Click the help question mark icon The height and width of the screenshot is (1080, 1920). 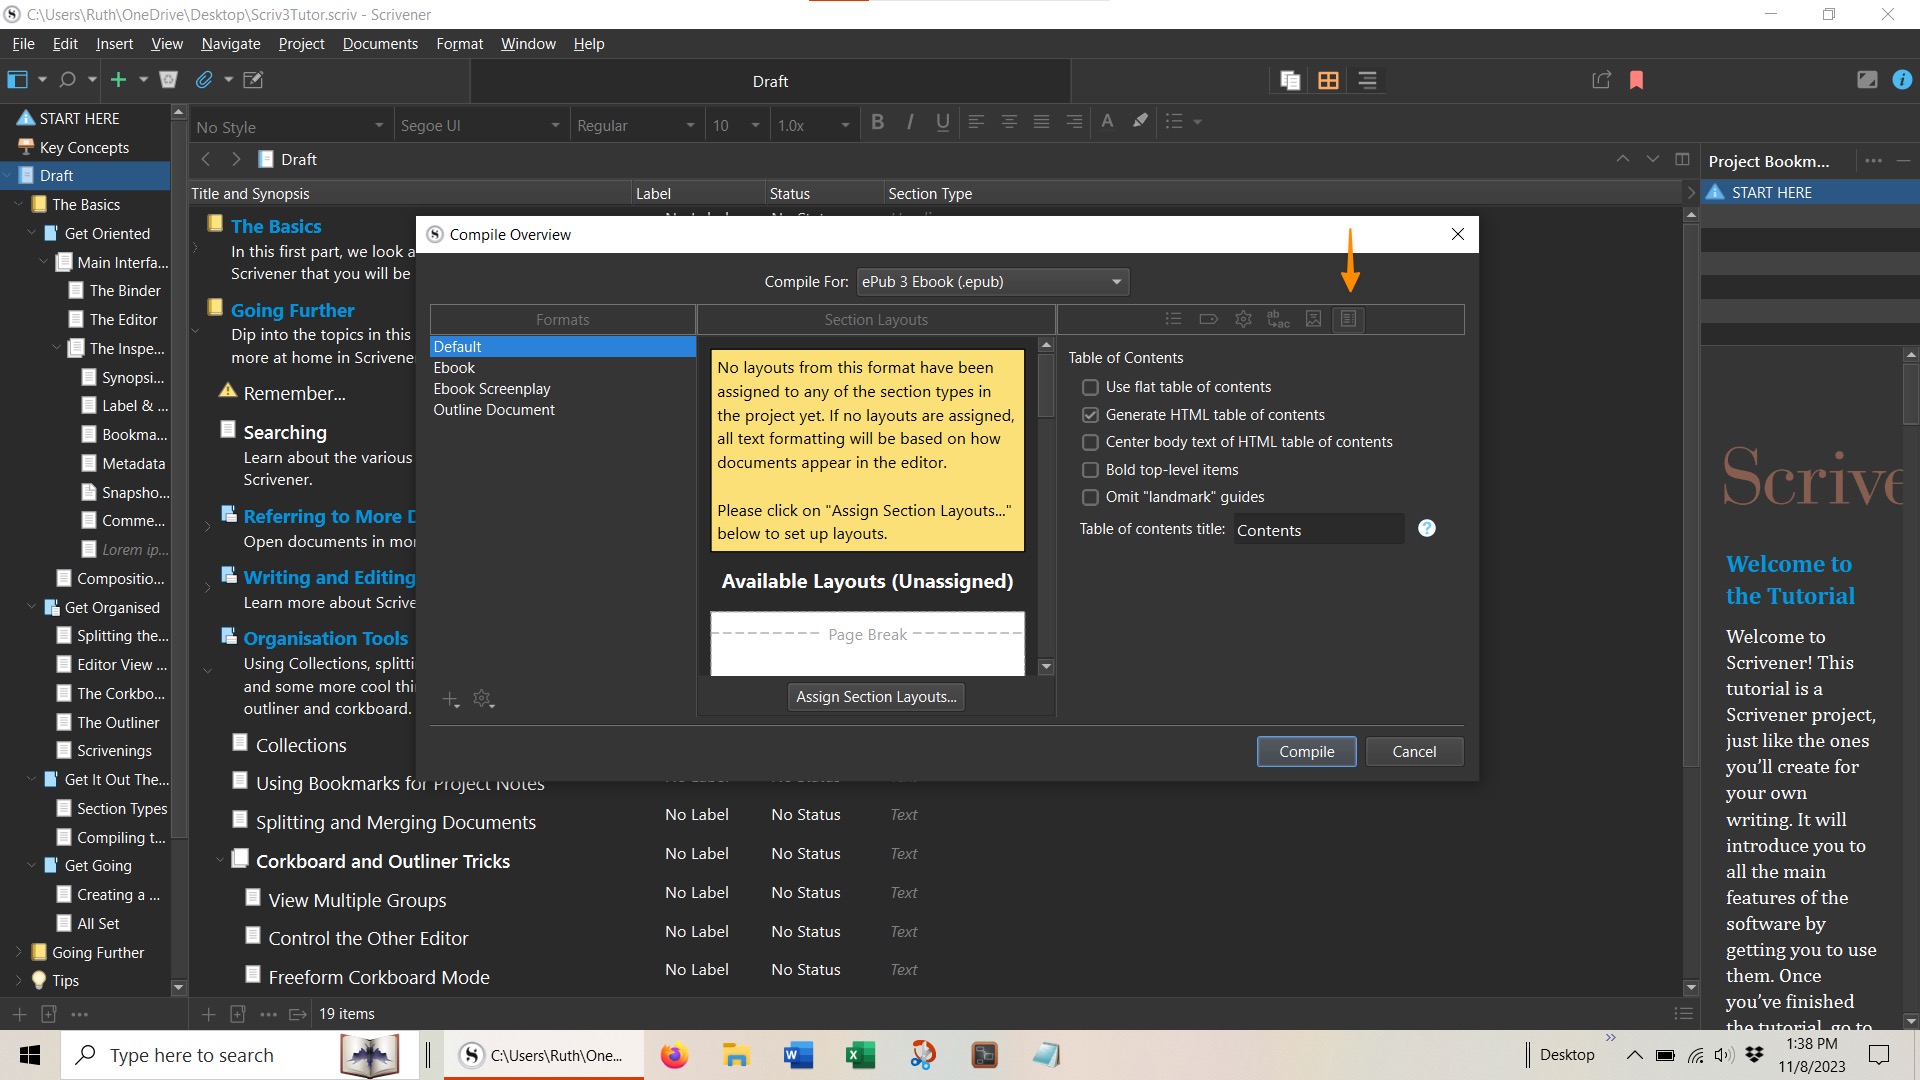(1427, 528)
